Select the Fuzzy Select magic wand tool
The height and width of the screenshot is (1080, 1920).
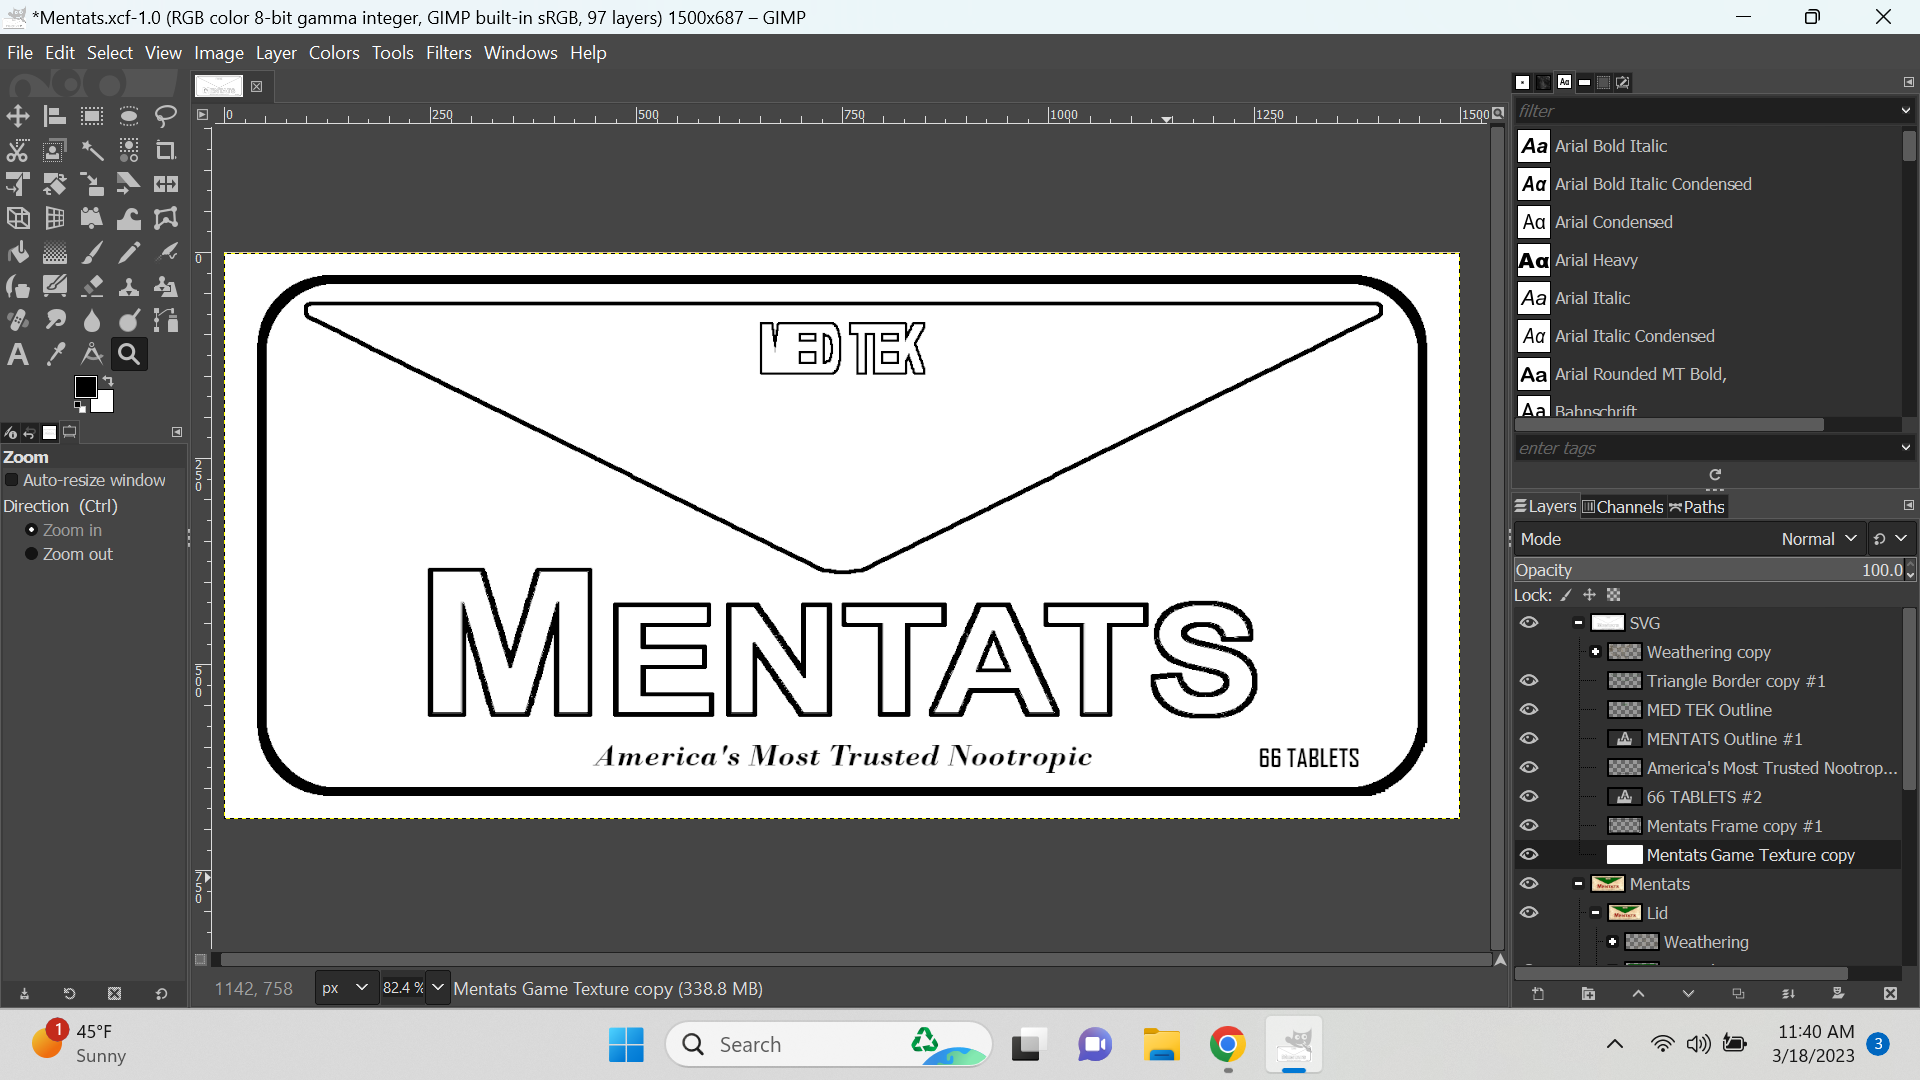pyautogui.click(x=92, y=150)
